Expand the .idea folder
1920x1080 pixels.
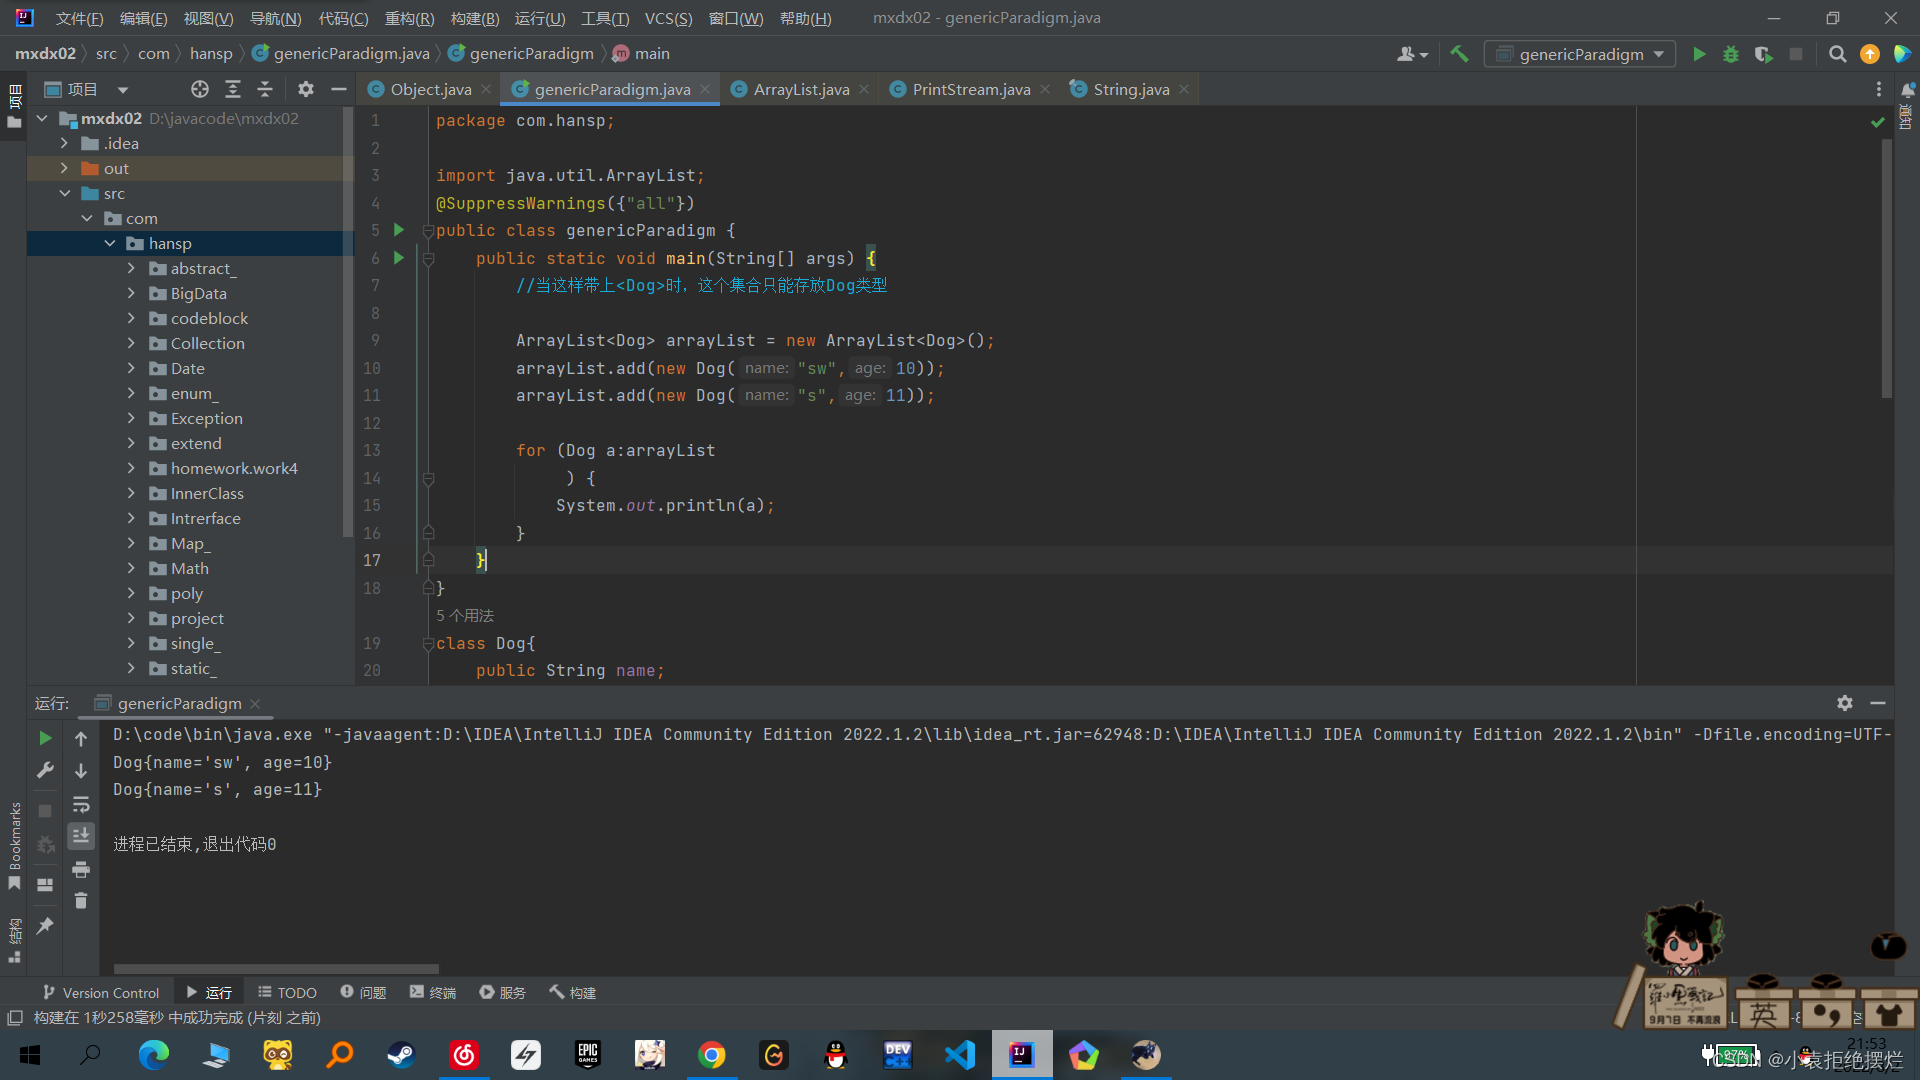coord(64,143)
